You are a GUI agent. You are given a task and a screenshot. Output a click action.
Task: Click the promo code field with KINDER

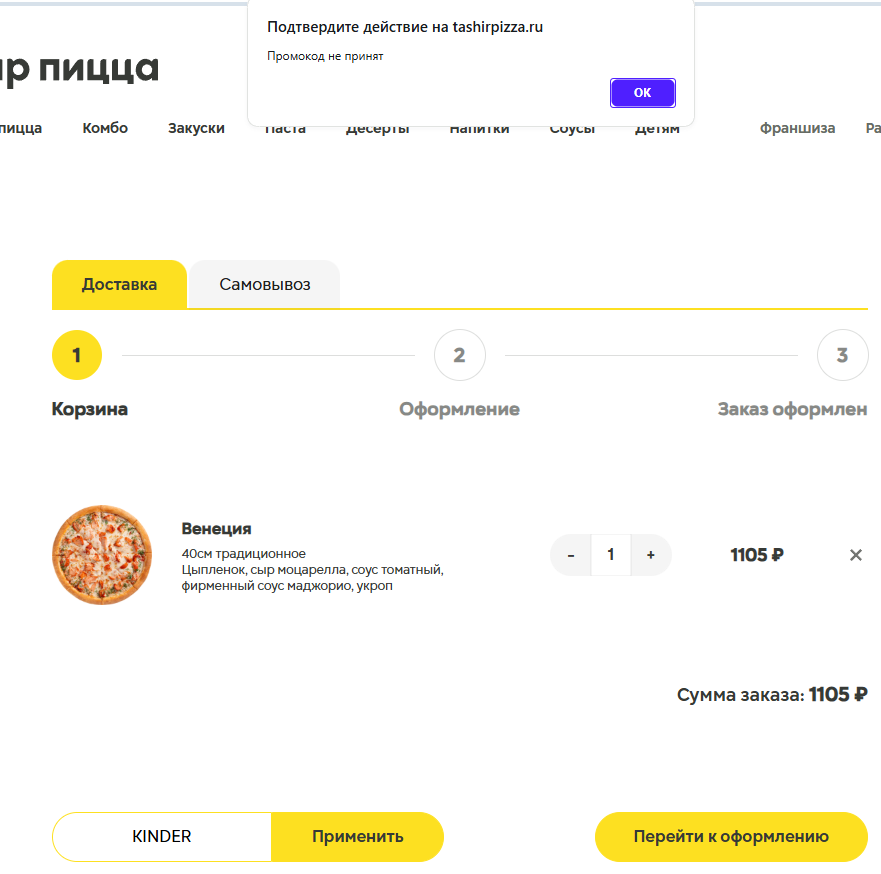click(x=162, y=837)
